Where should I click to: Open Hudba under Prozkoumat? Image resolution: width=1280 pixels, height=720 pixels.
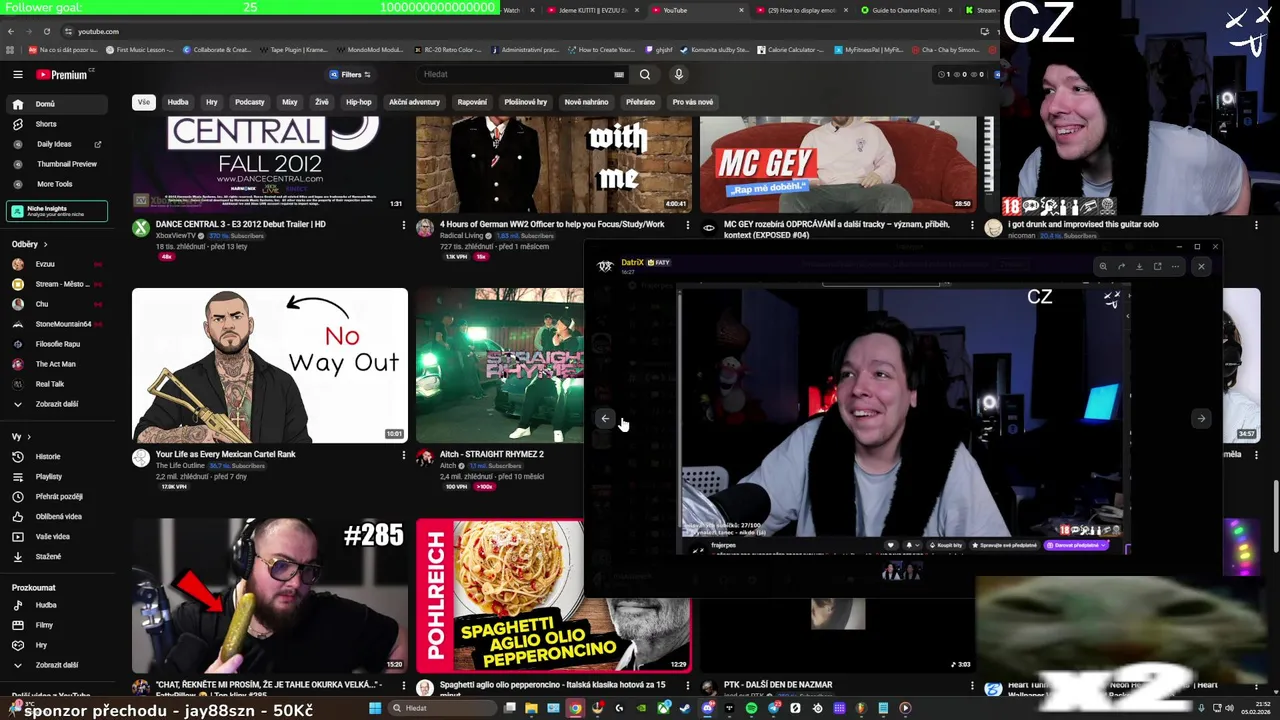[56, 605]
